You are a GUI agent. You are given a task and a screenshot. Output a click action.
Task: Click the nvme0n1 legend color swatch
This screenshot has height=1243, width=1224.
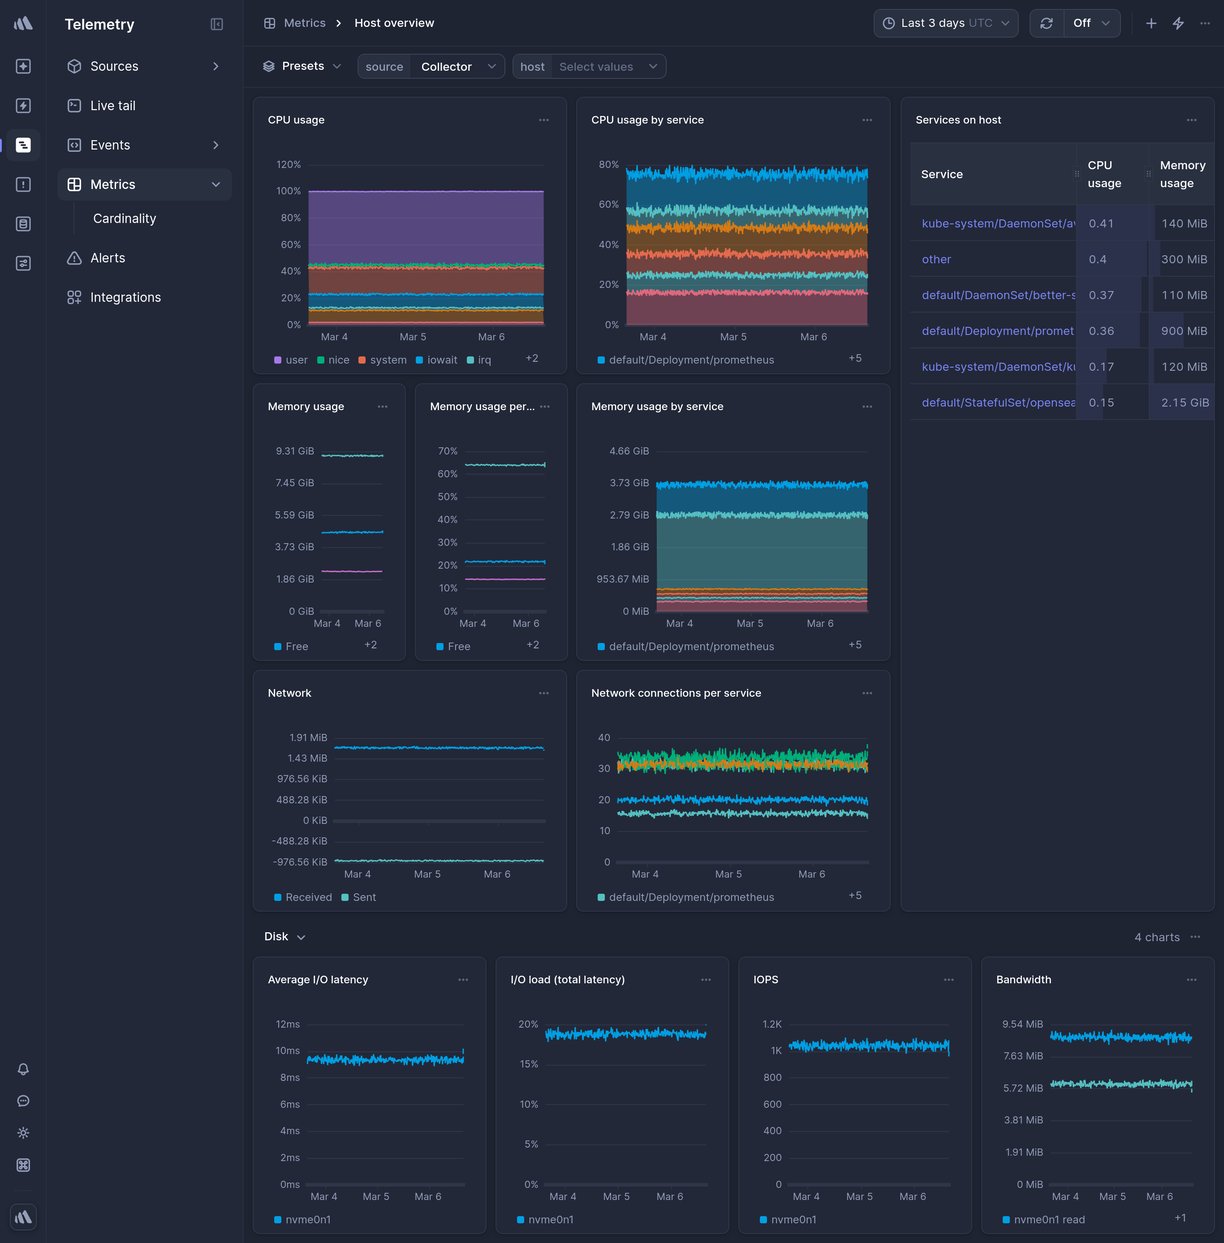click(x=278, y=1219)
